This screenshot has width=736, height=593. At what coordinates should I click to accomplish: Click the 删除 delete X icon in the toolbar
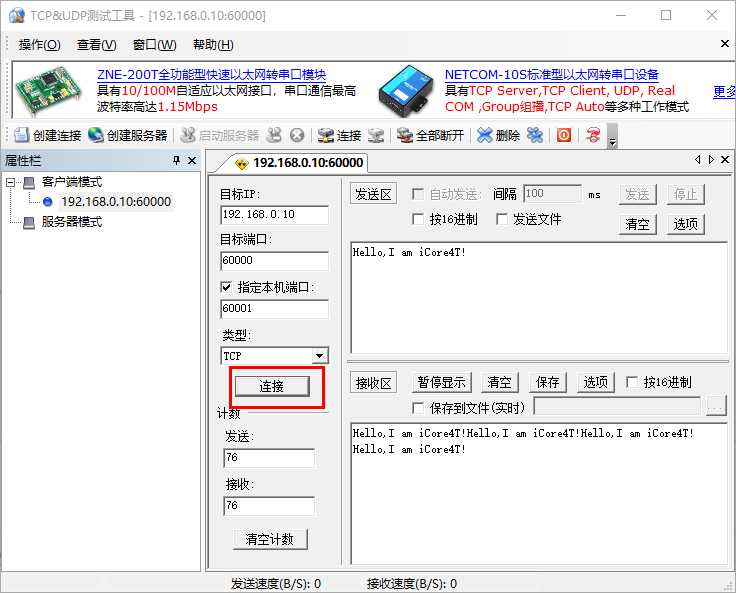pyautogui.click(x=485, y=135)
